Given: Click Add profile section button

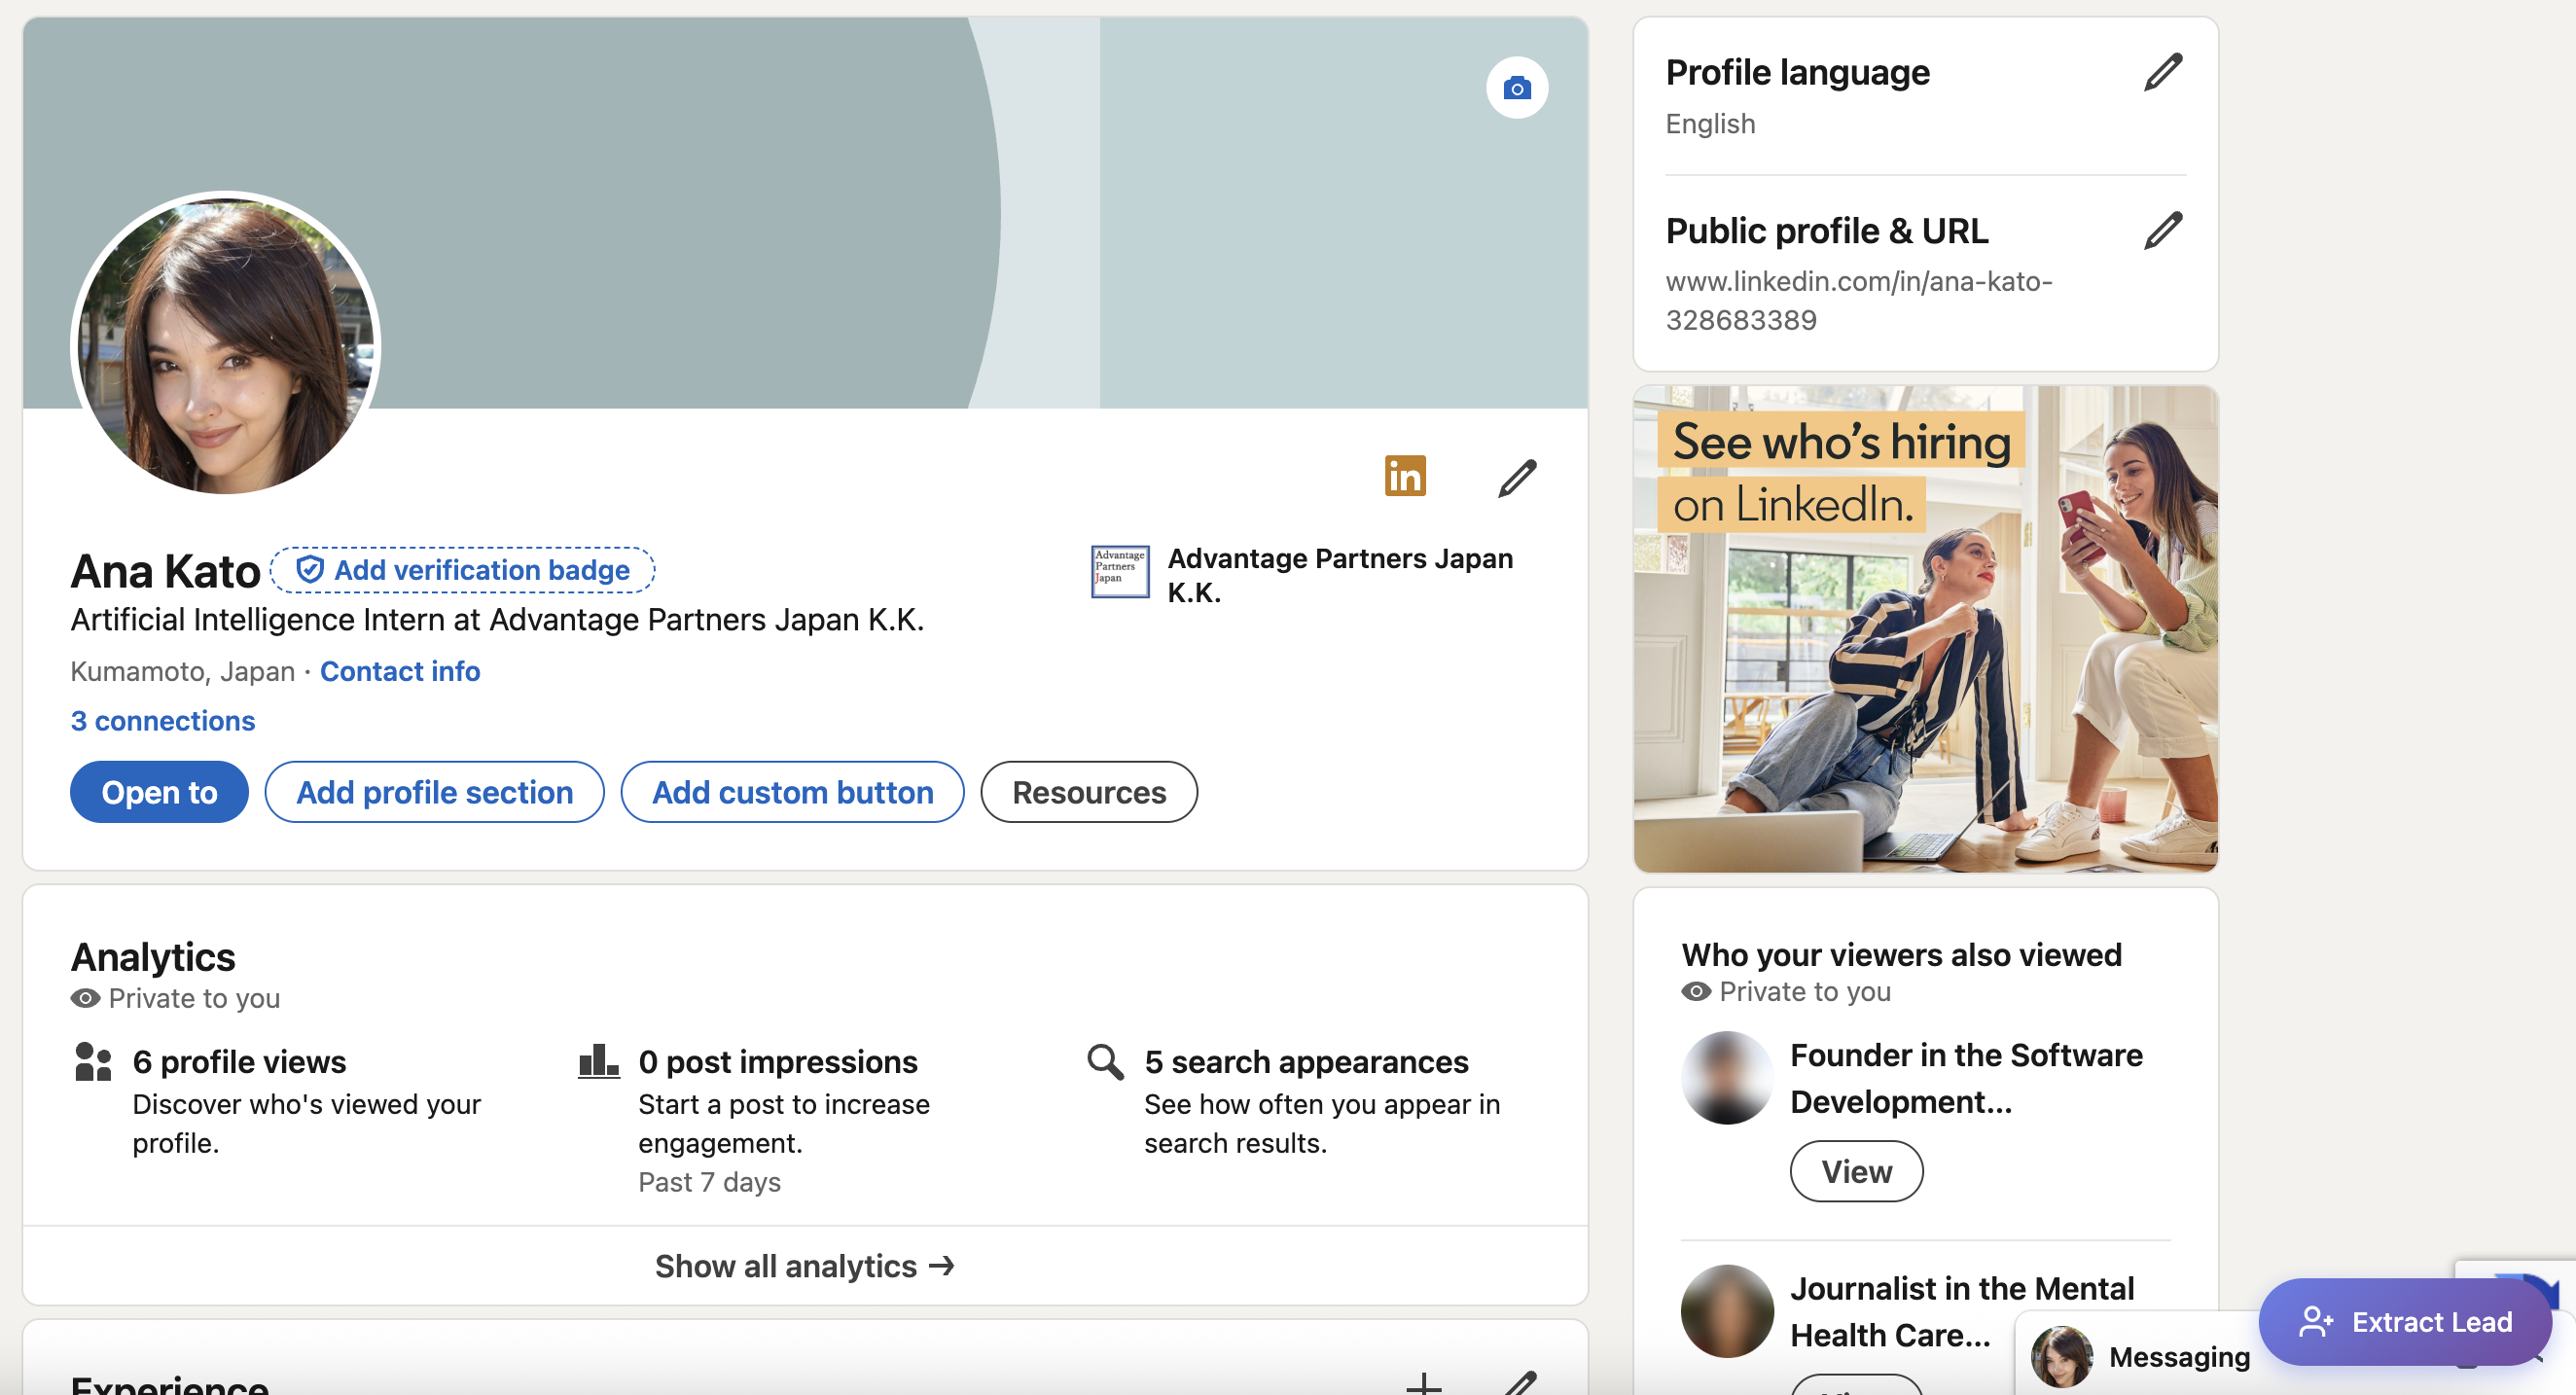Looking at the screenshot, I should (x=434, y=792).
